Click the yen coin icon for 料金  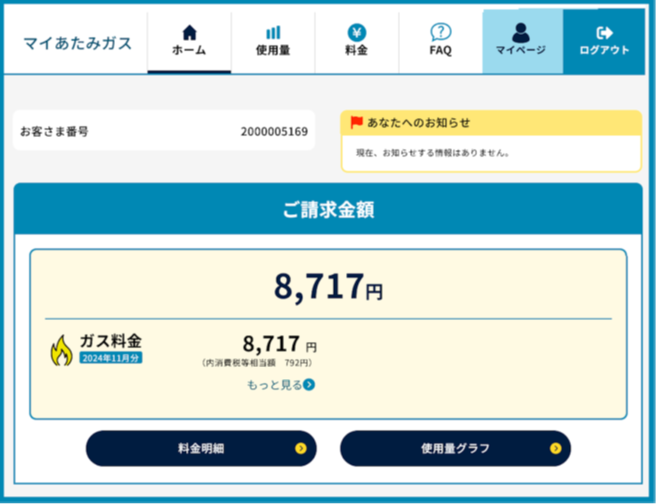coord(356,32)
